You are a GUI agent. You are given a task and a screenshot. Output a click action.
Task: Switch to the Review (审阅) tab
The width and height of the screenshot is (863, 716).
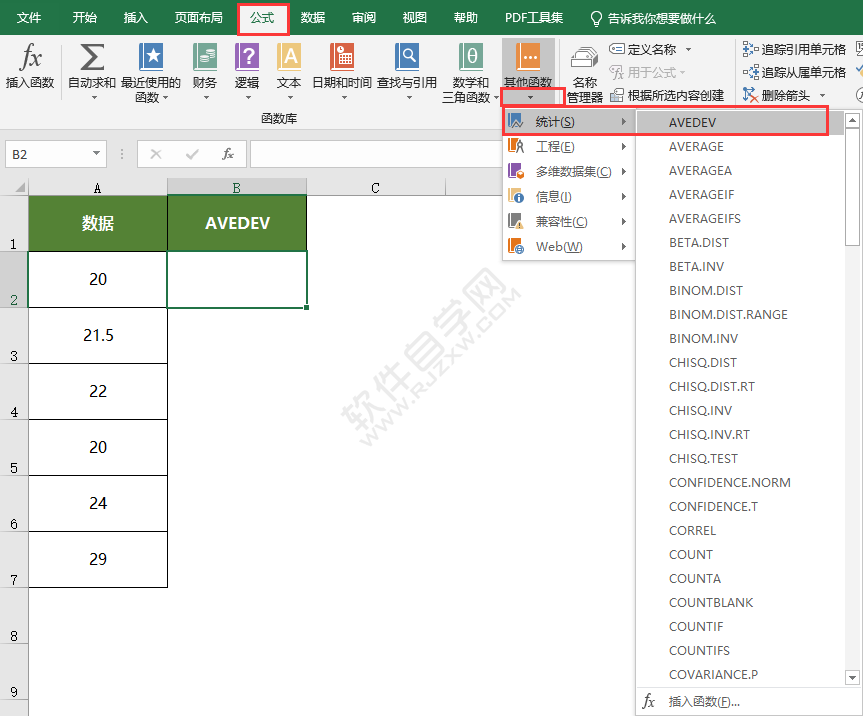tap(364, 18)
